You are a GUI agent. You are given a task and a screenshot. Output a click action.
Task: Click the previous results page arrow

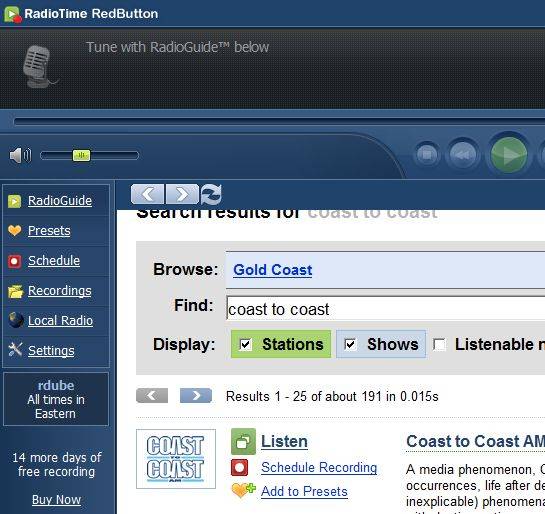152,395
